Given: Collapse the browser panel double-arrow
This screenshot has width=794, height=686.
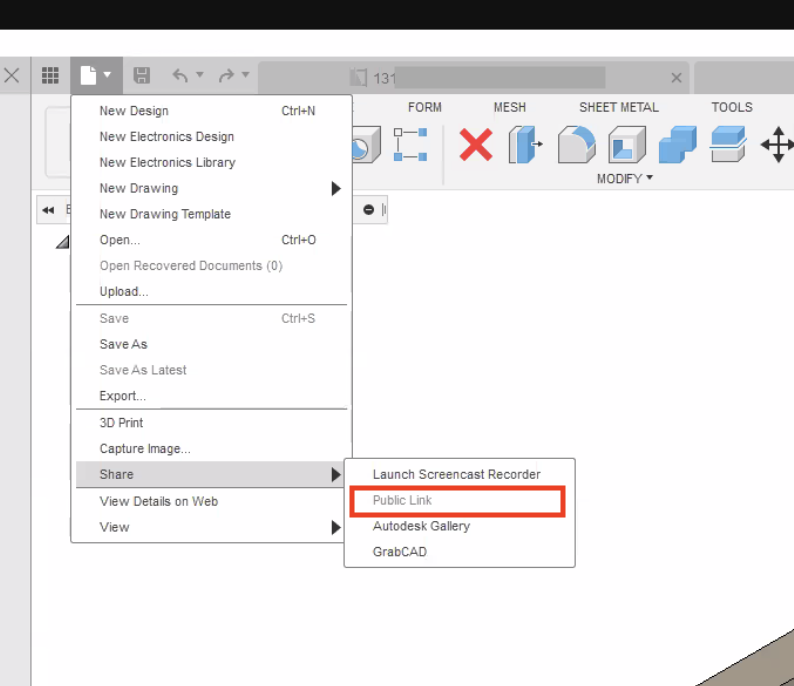Looking at the screenshot, I should click(48, 210).
